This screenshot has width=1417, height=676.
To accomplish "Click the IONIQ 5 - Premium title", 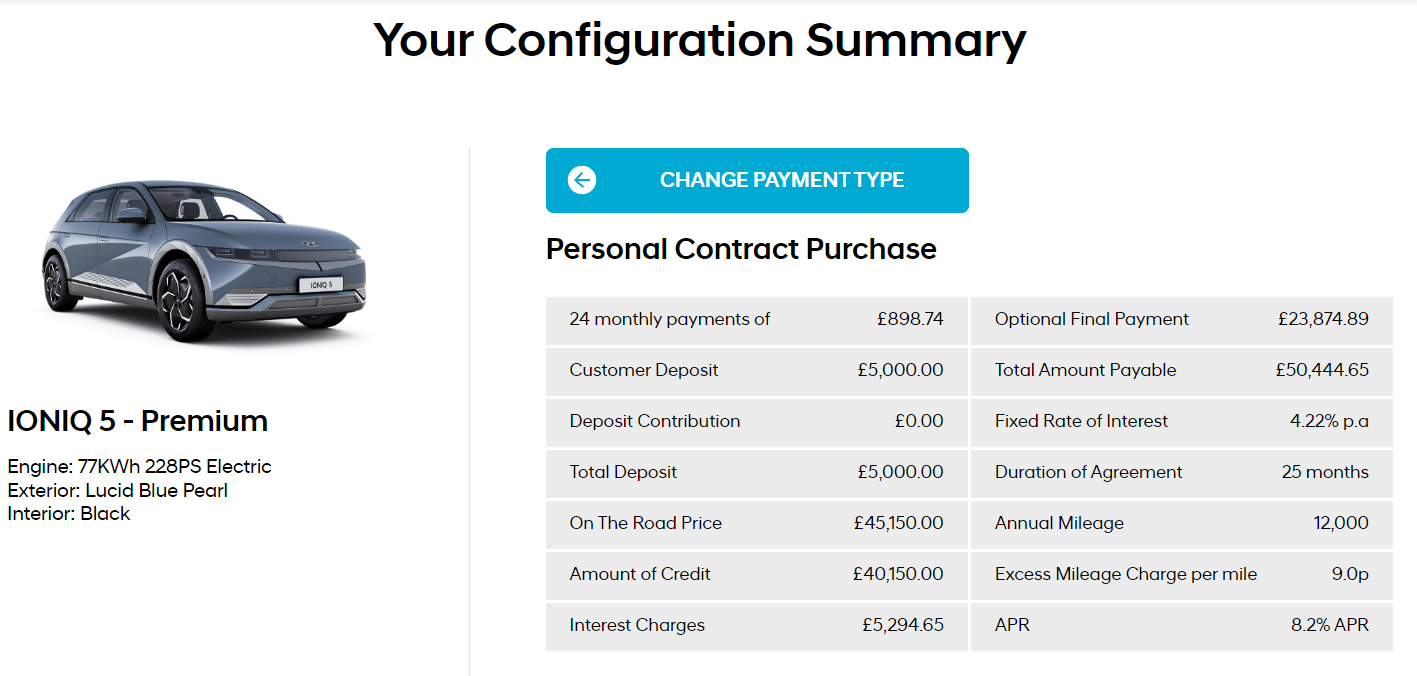I will click(138, 421).
